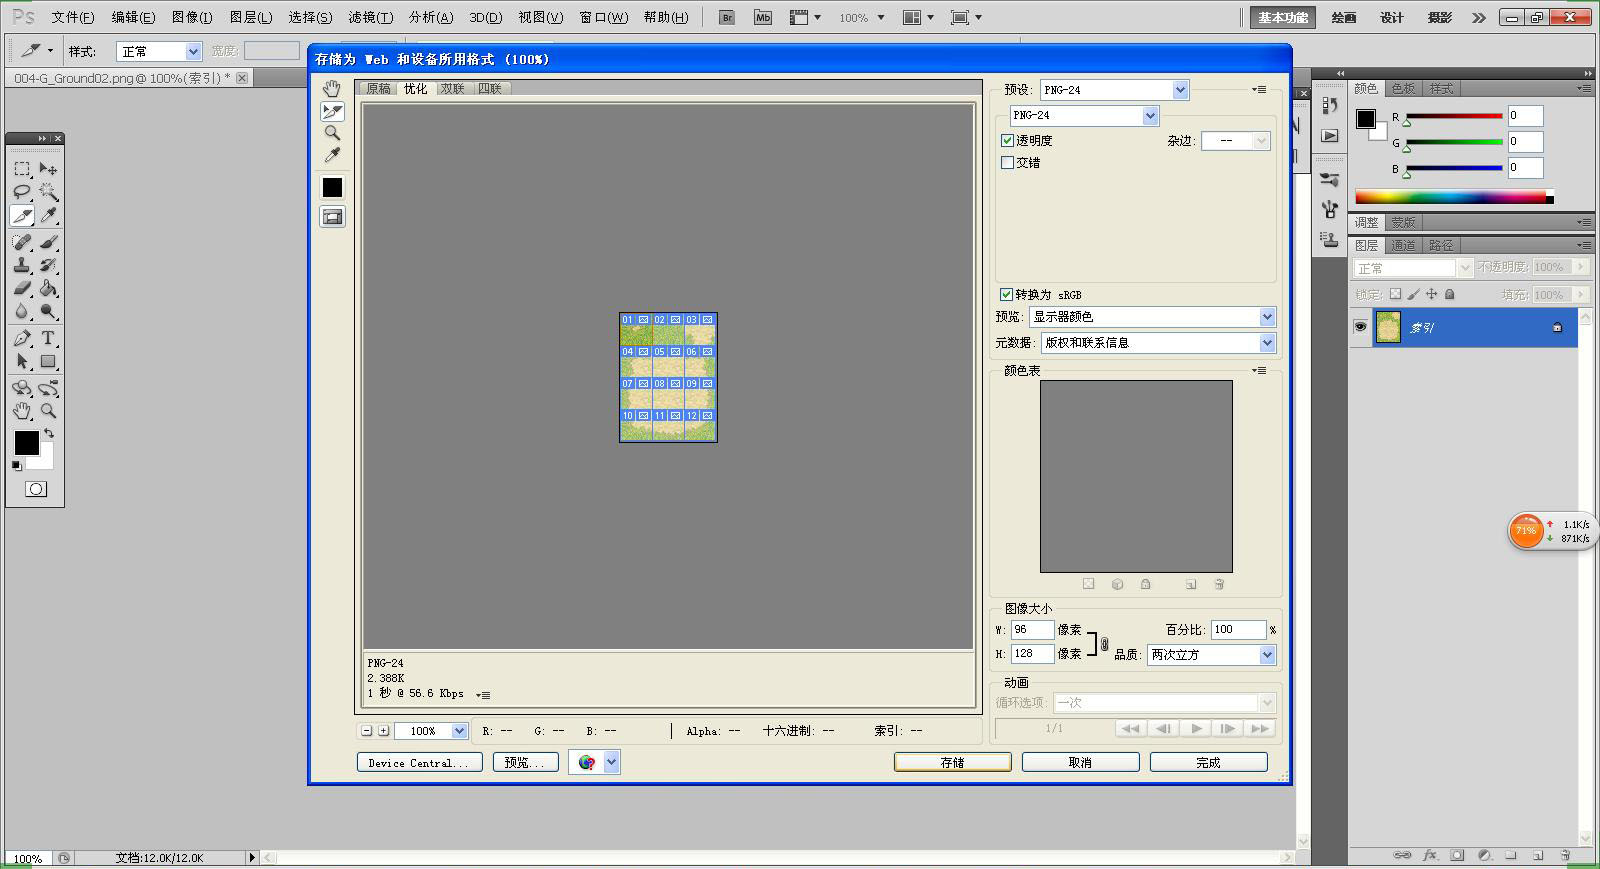Image resolution: width=1600 pixels, height=869 pixels.
Task: Click the foreground color swatch in Color panel
Action: tap(1365, 119)
